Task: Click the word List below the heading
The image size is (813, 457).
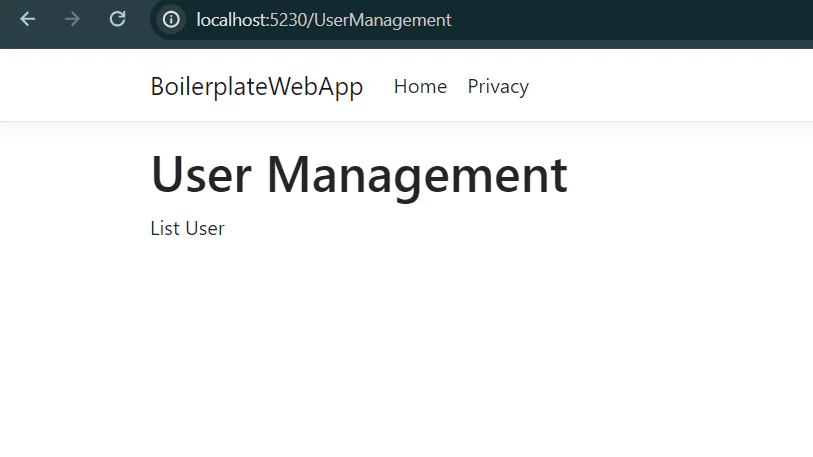Action: pos(164,228)
